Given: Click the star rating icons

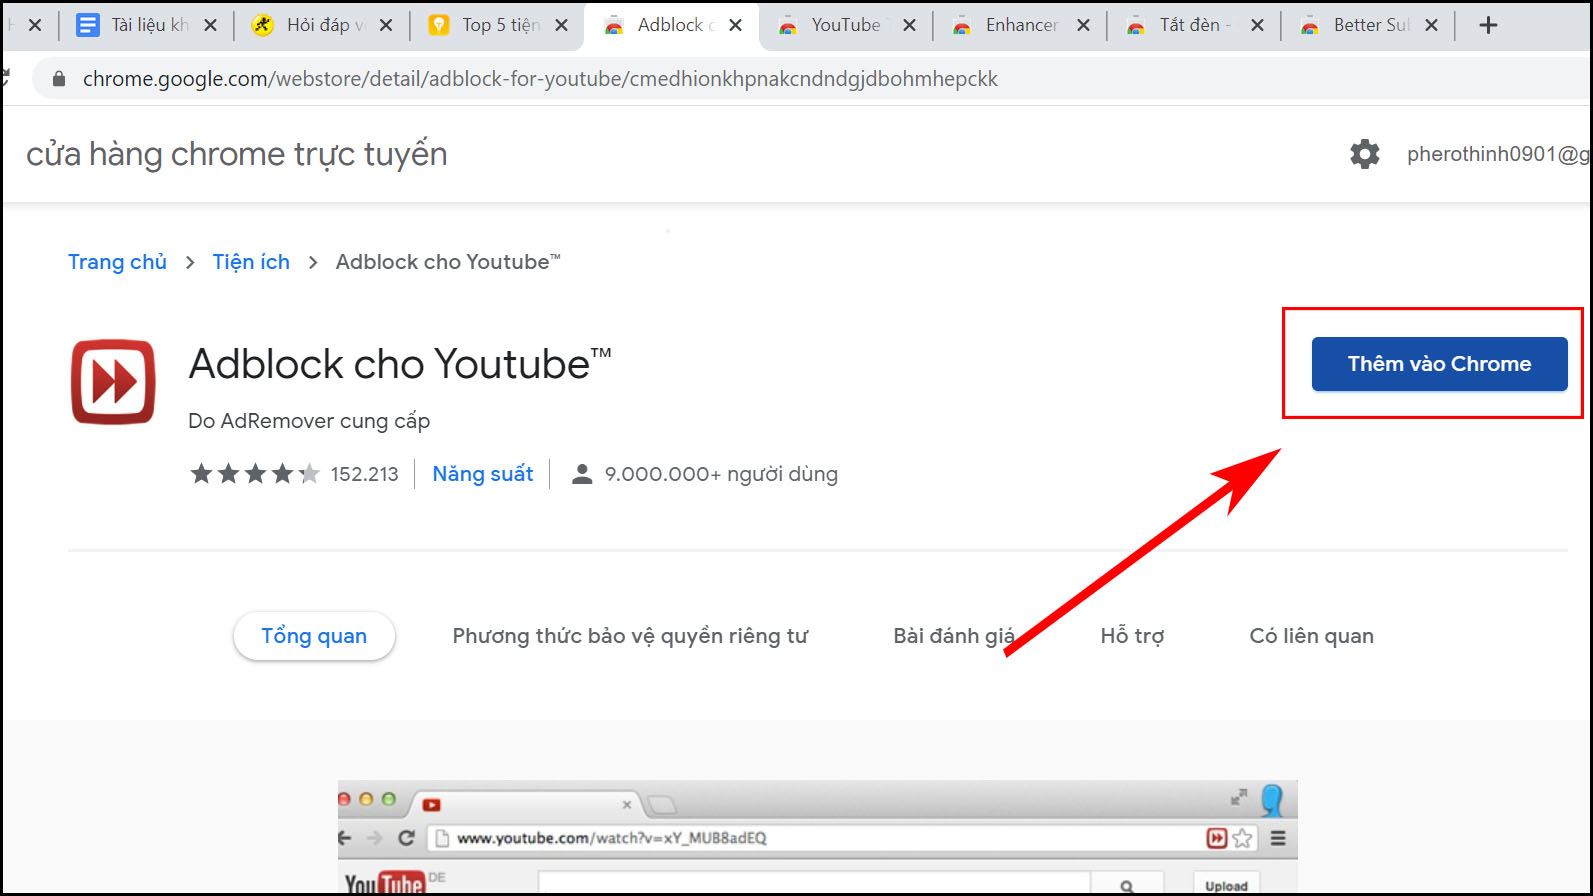Looking at the screenshot, I should (255, 474).
